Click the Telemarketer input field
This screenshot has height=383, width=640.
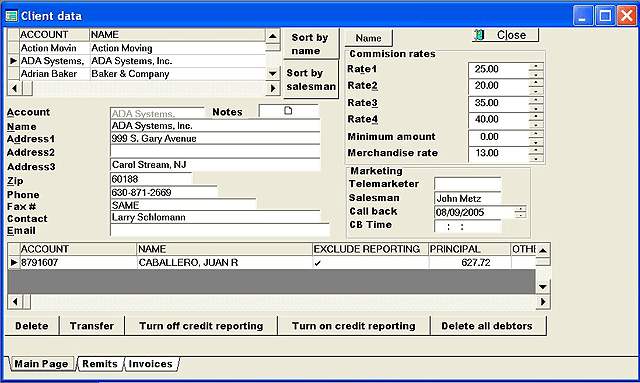(468, 184)
